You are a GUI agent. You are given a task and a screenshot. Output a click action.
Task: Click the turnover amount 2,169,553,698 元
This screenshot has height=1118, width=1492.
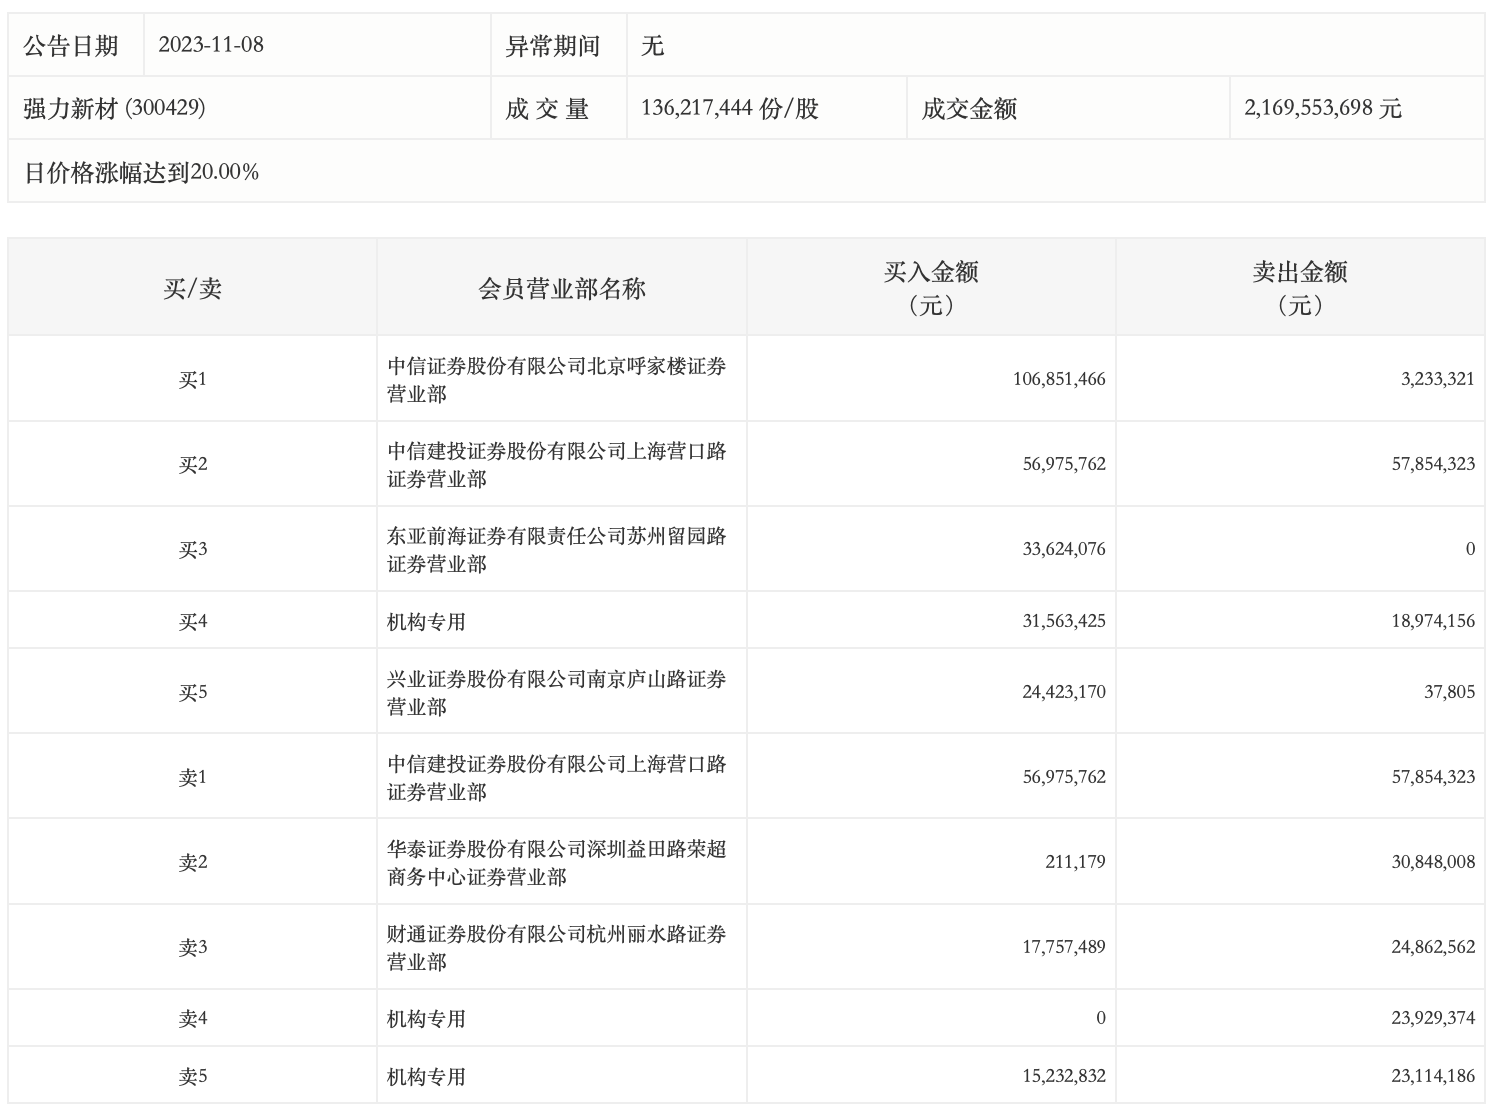[1322, 108]
